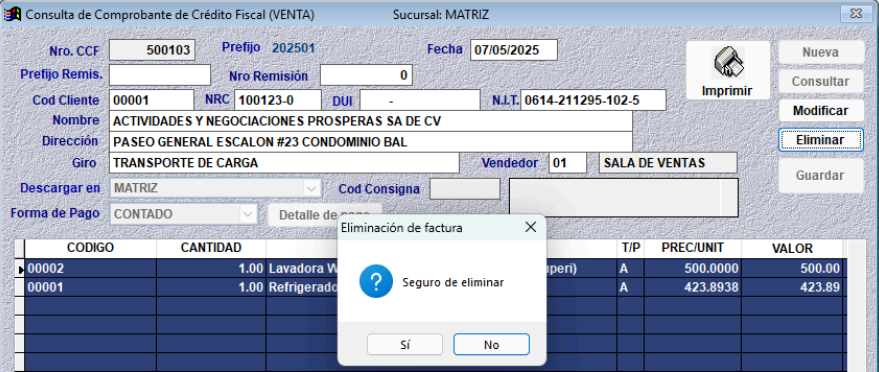879x372 pixels.
Task: Click value cell 500.00
Action: tap(792, 268)
